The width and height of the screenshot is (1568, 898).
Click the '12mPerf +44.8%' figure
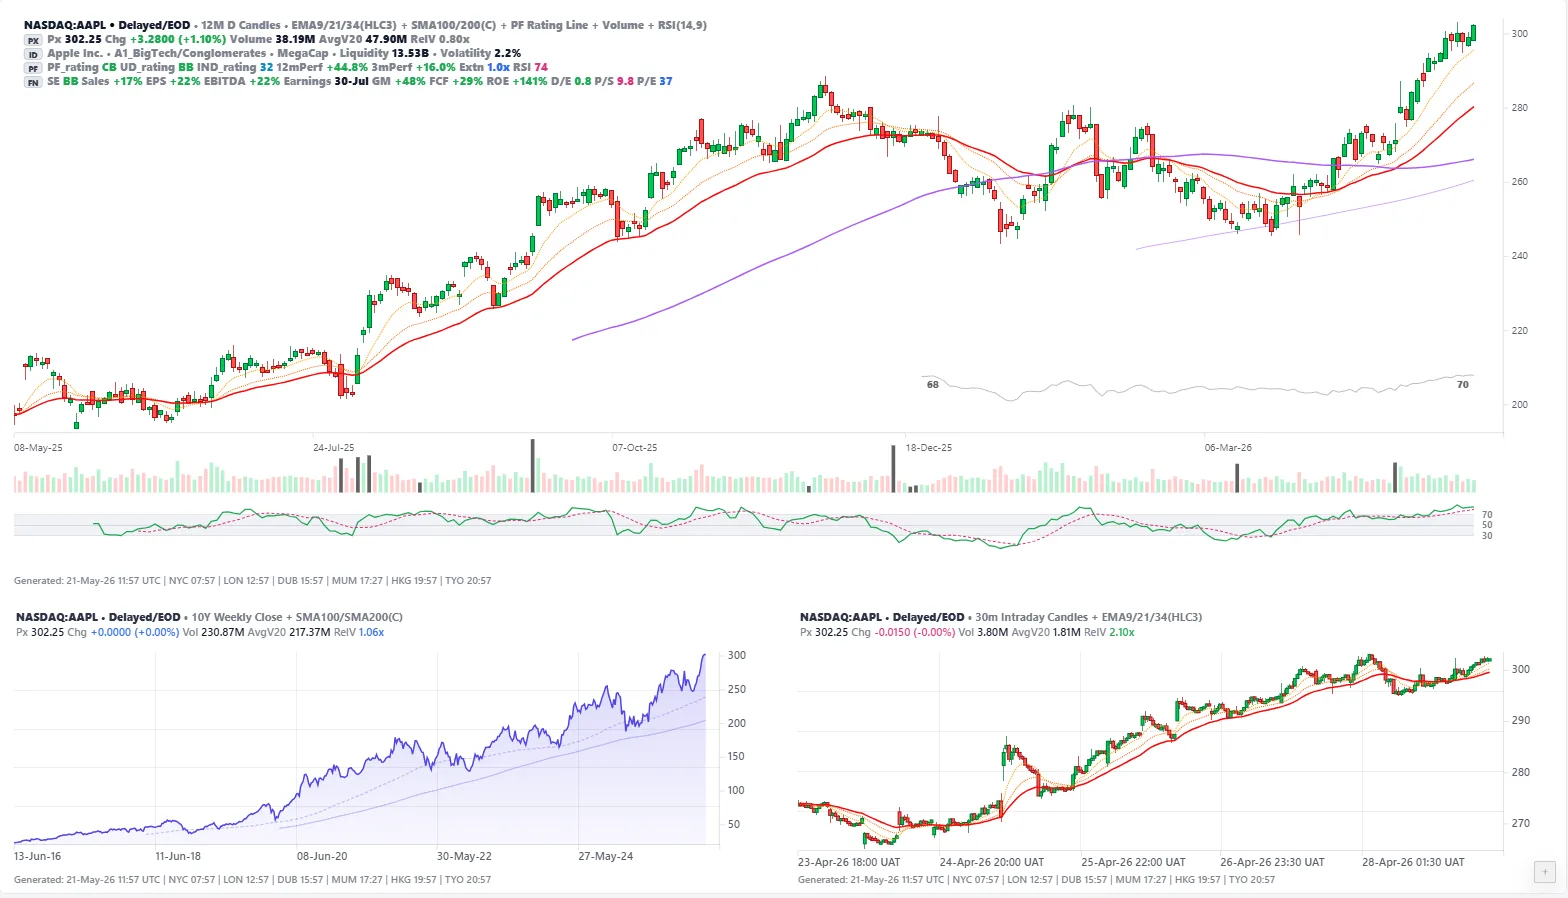click(322, 67)
